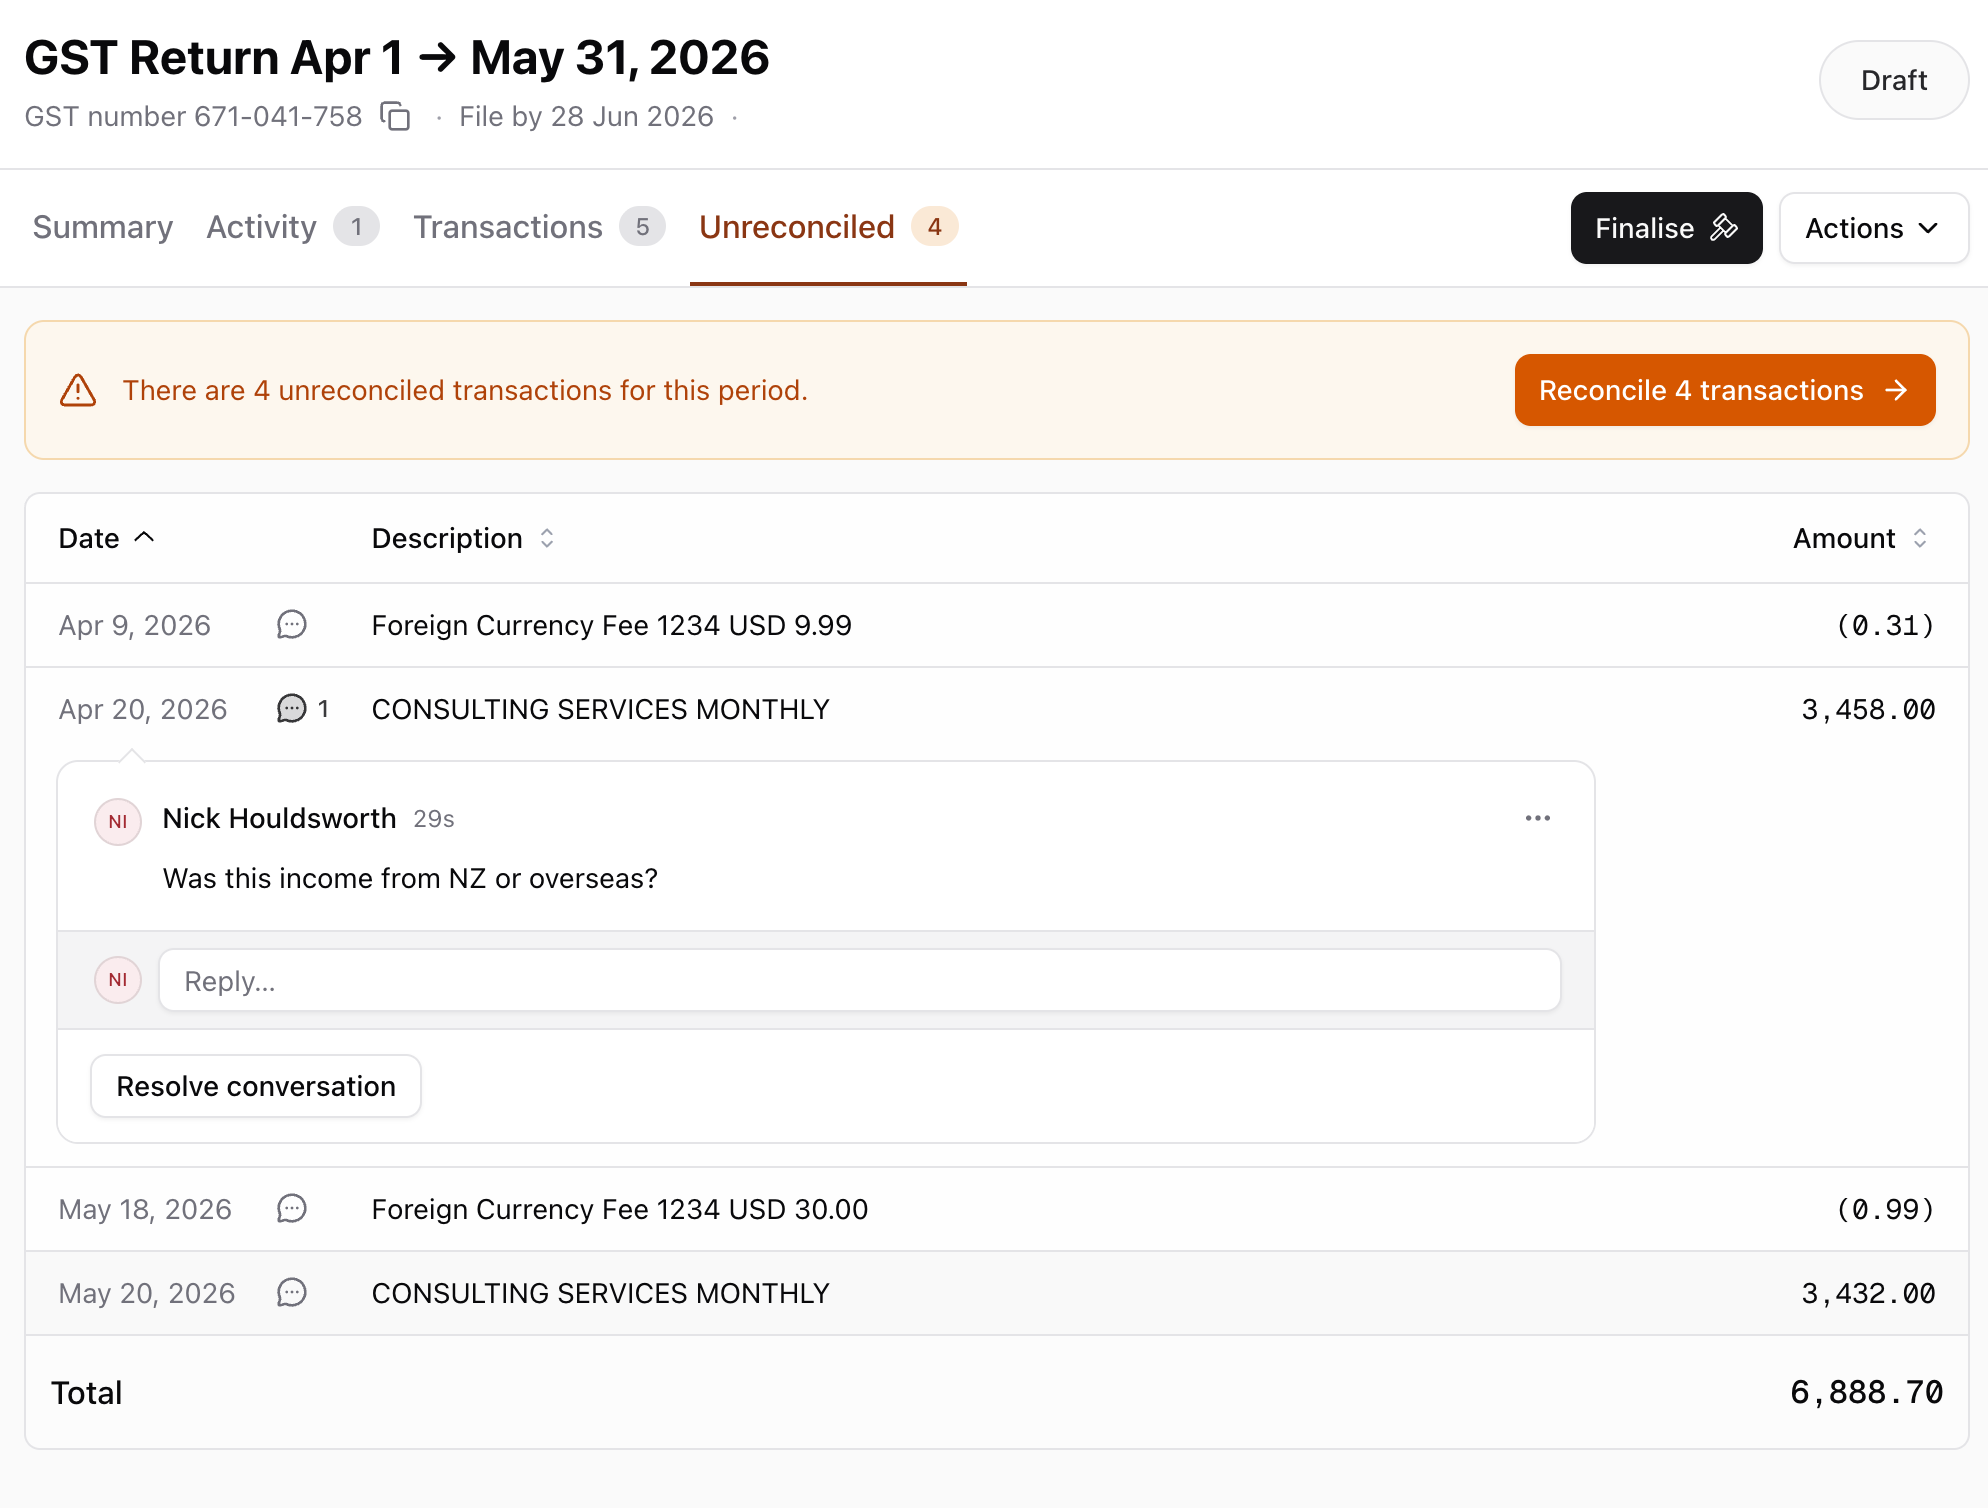Click the 'File by 28 Jun 2026' text

586,116
